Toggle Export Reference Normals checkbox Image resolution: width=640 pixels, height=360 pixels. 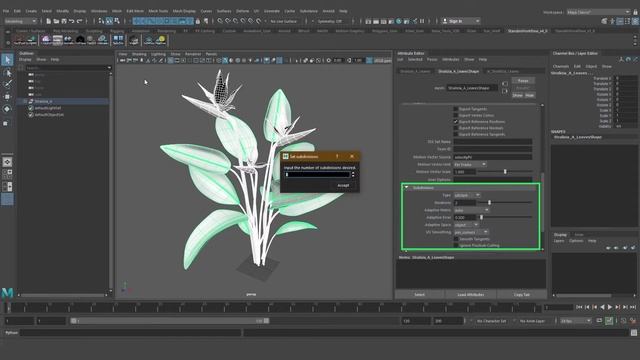456,128
